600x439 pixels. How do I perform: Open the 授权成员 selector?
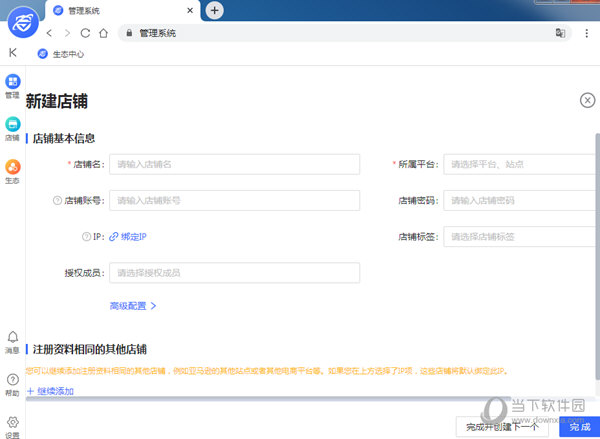[235, 272]
